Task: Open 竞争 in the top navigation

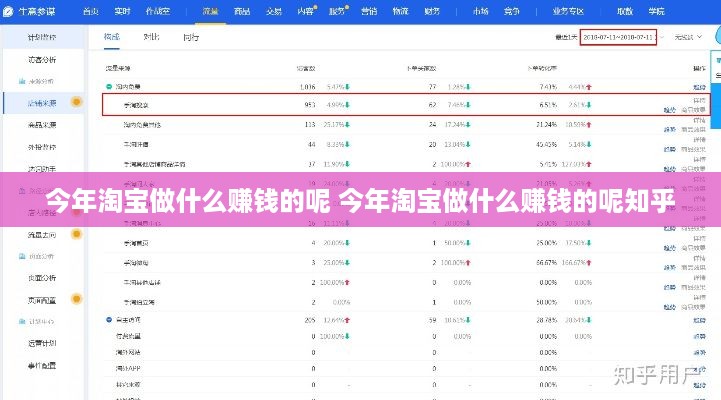Action: click(512, 11)
